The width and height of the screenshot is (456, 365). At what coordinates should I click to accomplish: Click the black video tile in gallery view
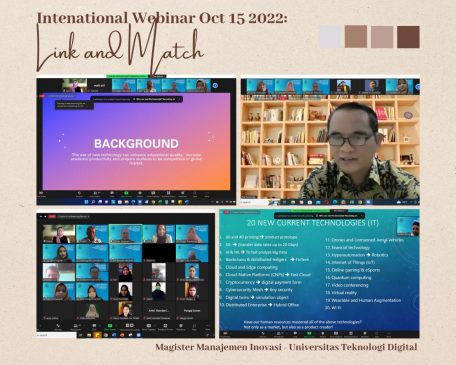coord(159,252)
